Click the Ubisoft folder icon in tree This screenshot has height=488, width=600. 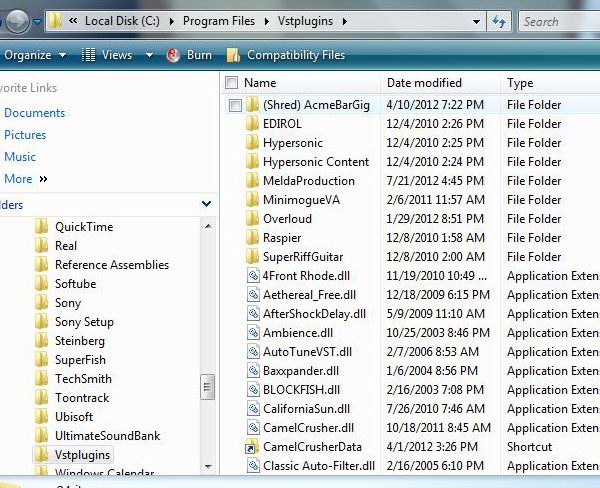42,416
